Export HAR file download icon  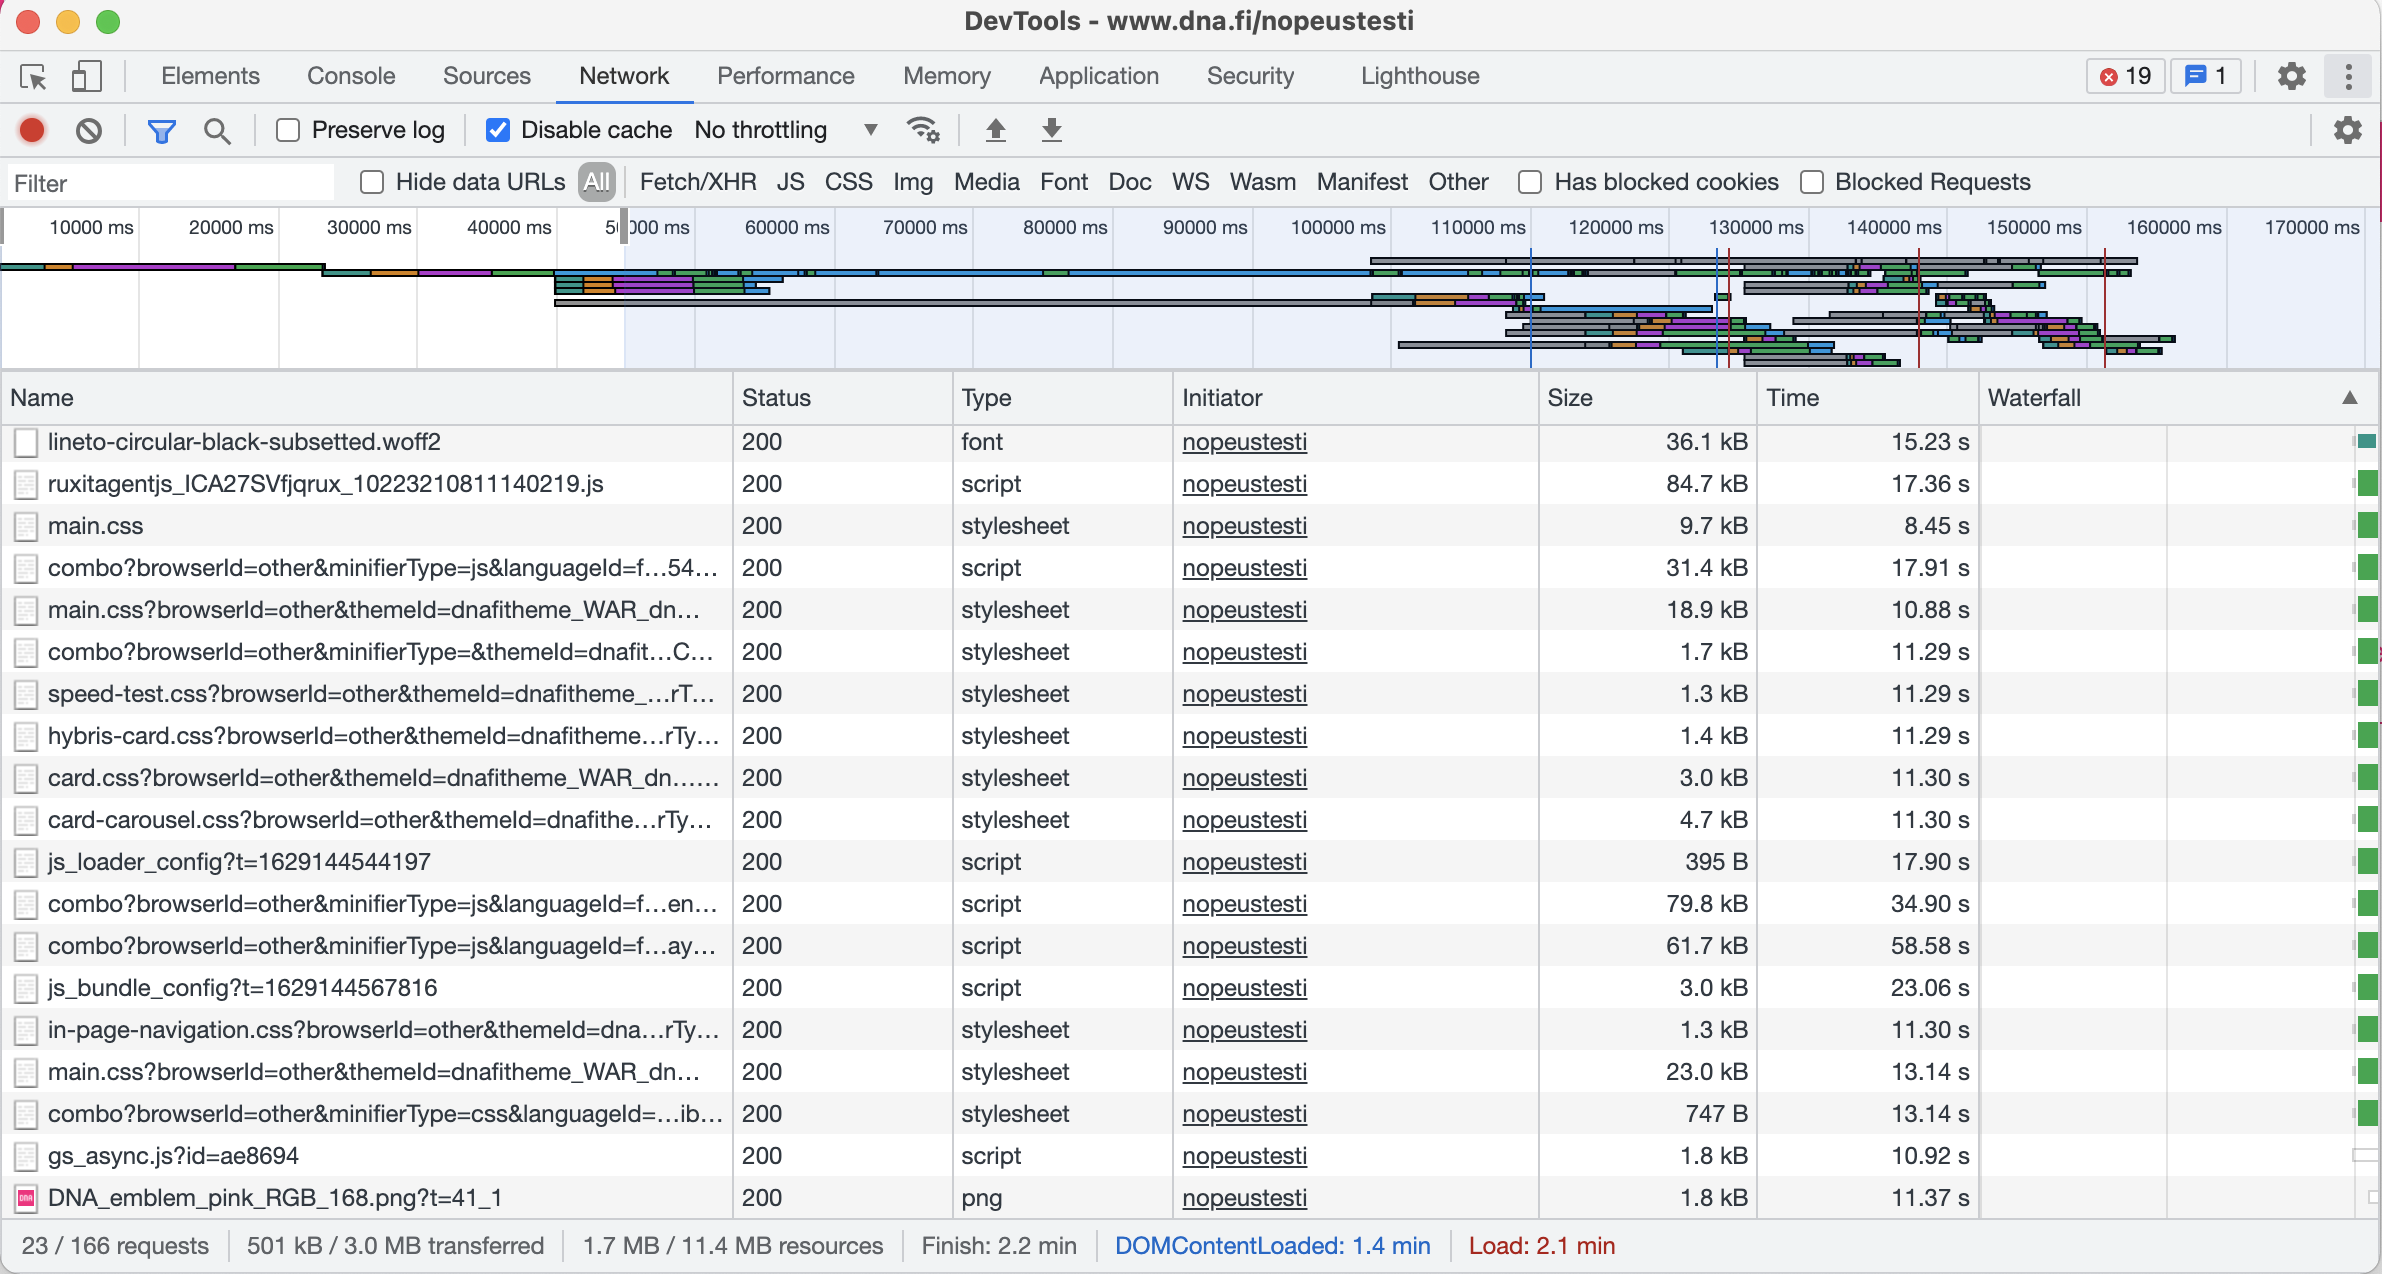1051,130
